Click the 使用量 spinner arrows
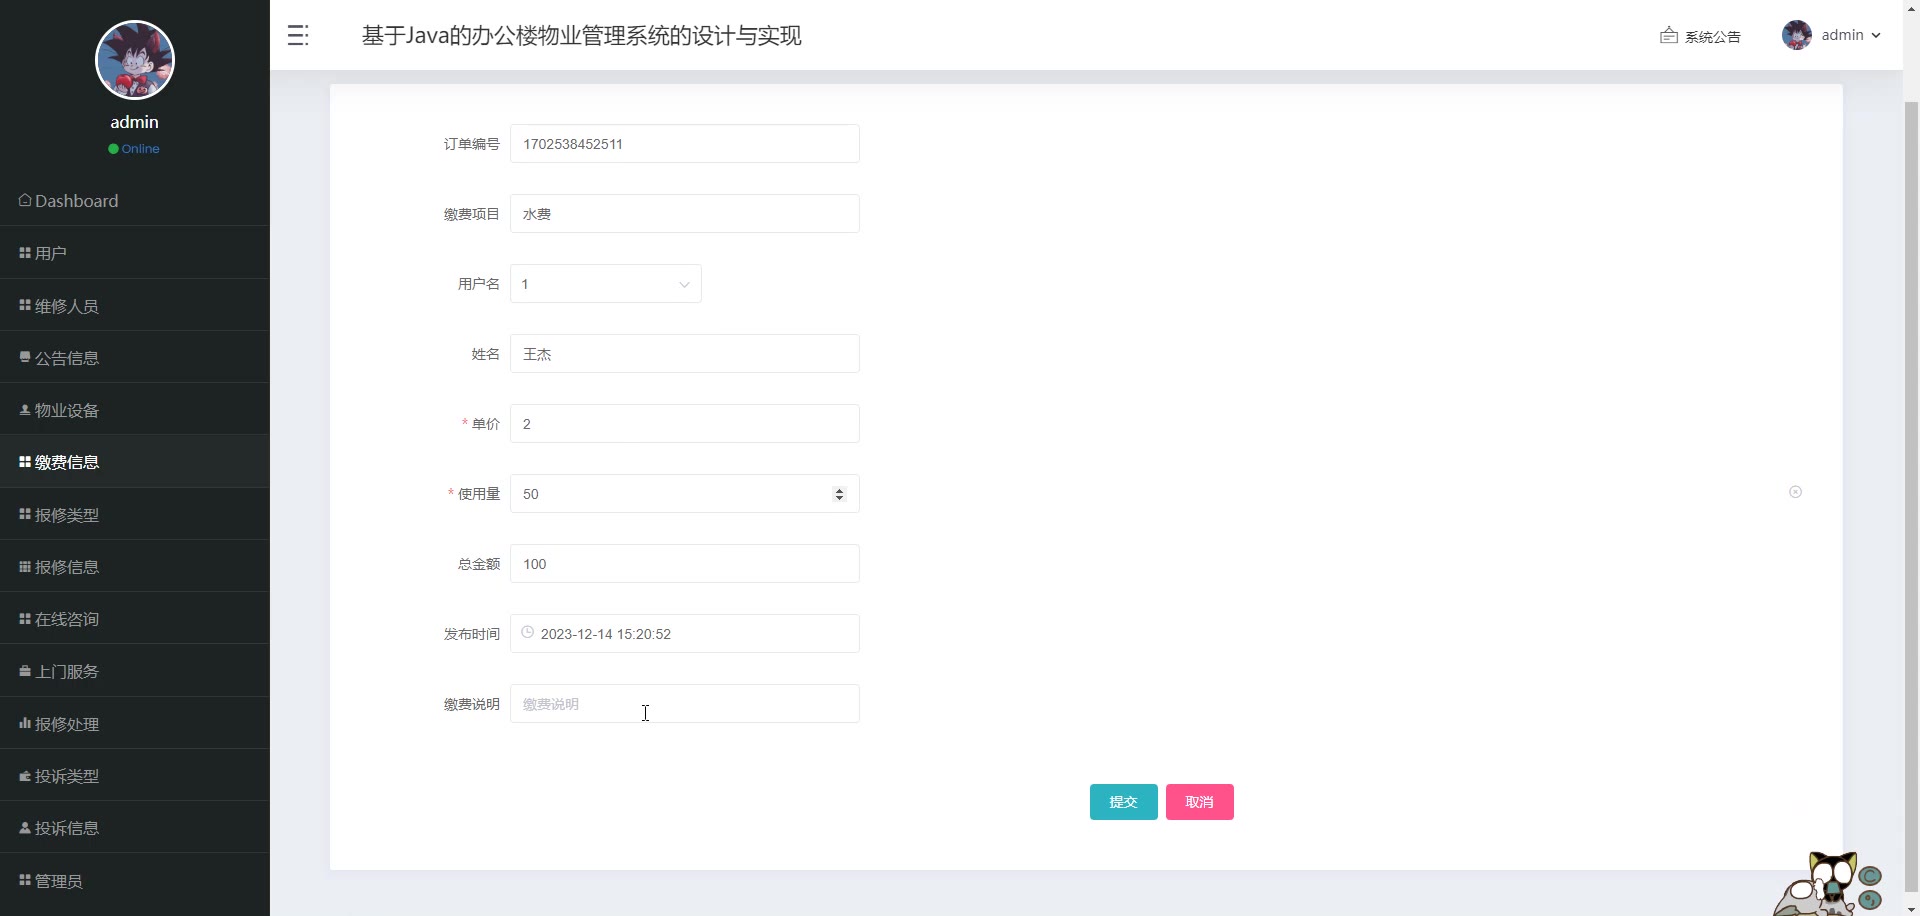1920x916 pixels. click(x=839, y=494)
